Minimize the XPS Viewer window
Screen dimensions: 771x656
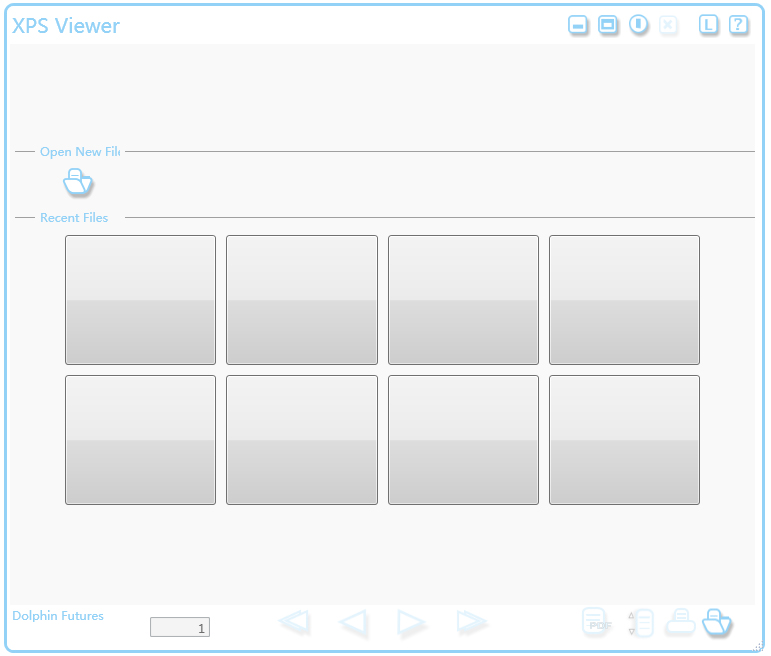pyautogui.click(x=578, y=25)
